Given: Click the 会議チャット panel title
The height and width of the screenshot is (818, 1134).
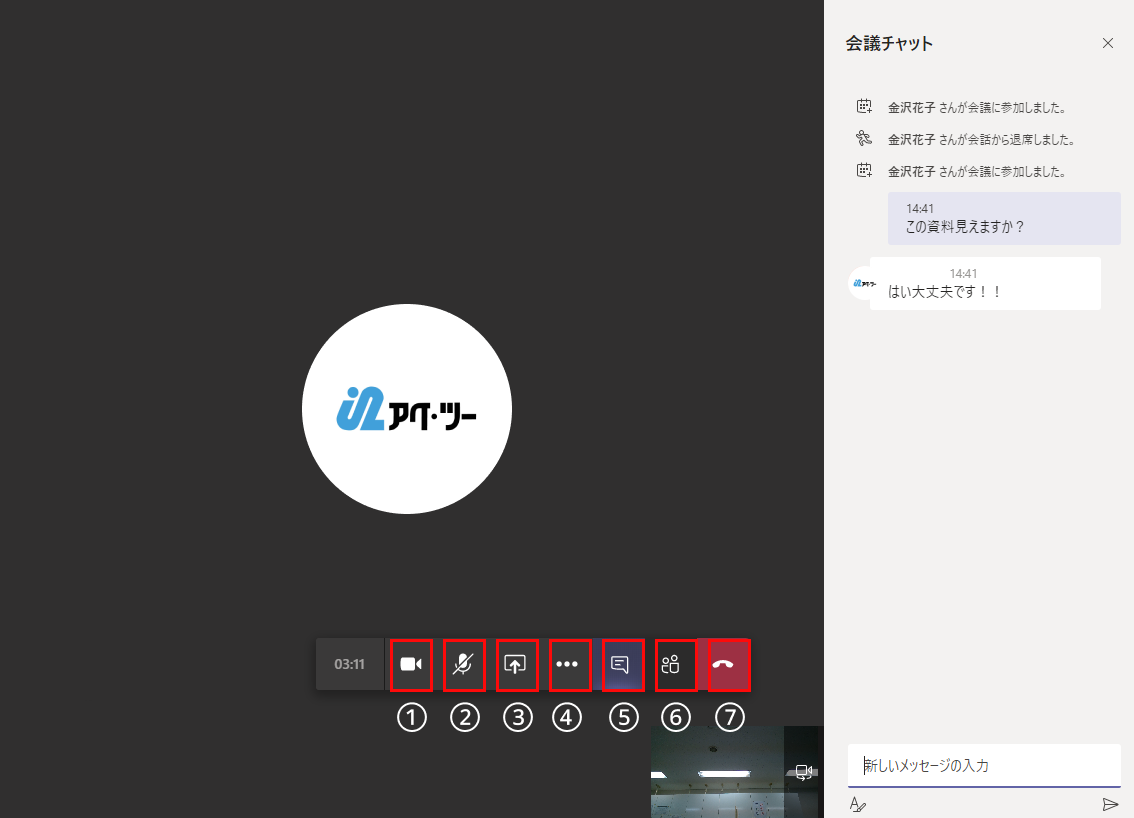Looking at the screenshot, I should pyautogui.click(x=889, y=43).
